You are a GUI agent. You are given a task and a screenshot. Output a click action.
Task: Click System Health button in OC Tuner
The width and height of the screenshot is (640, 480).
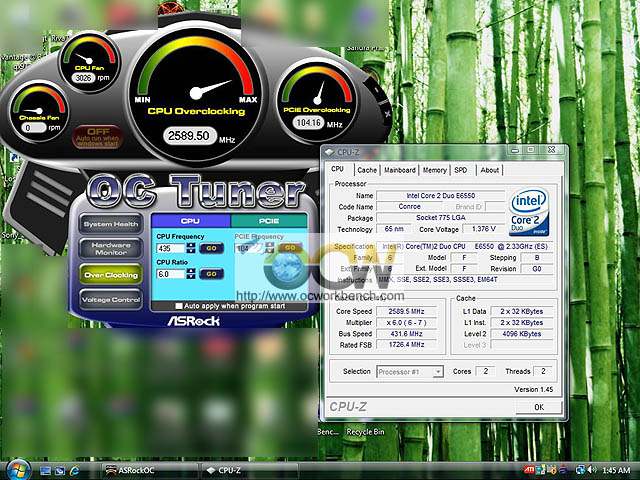tap(111, 224)
